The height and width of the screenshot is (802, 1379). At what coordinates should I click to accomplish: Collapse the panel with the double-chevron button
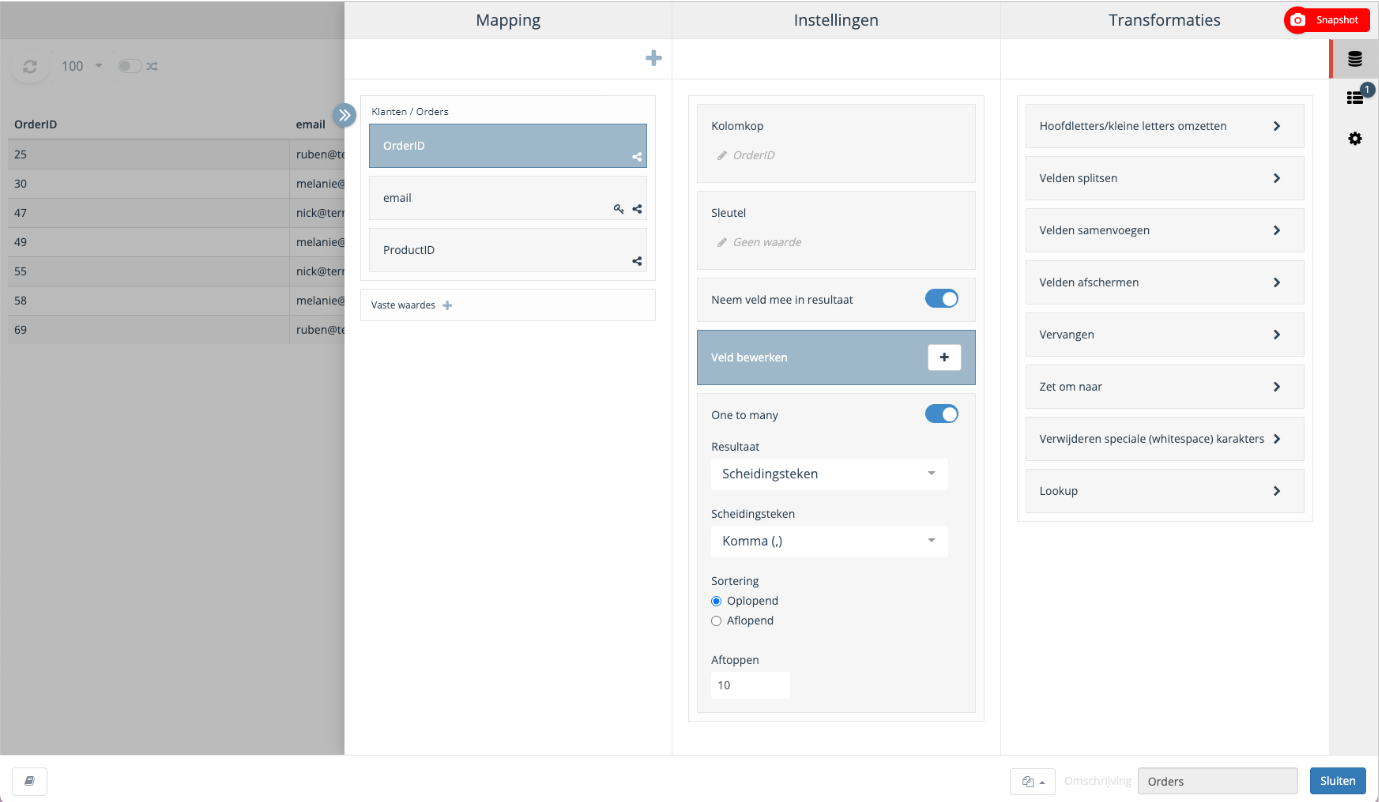click(344, 115)
